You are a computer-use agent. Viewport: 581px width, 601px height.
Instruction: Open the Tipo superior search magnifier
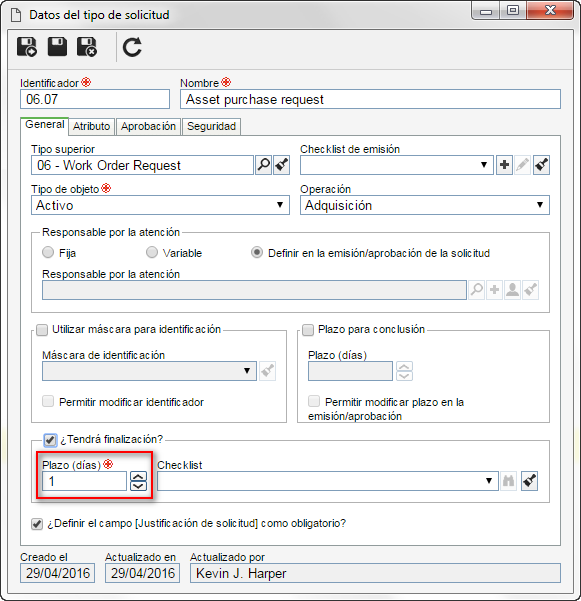[x=264, y=165]
